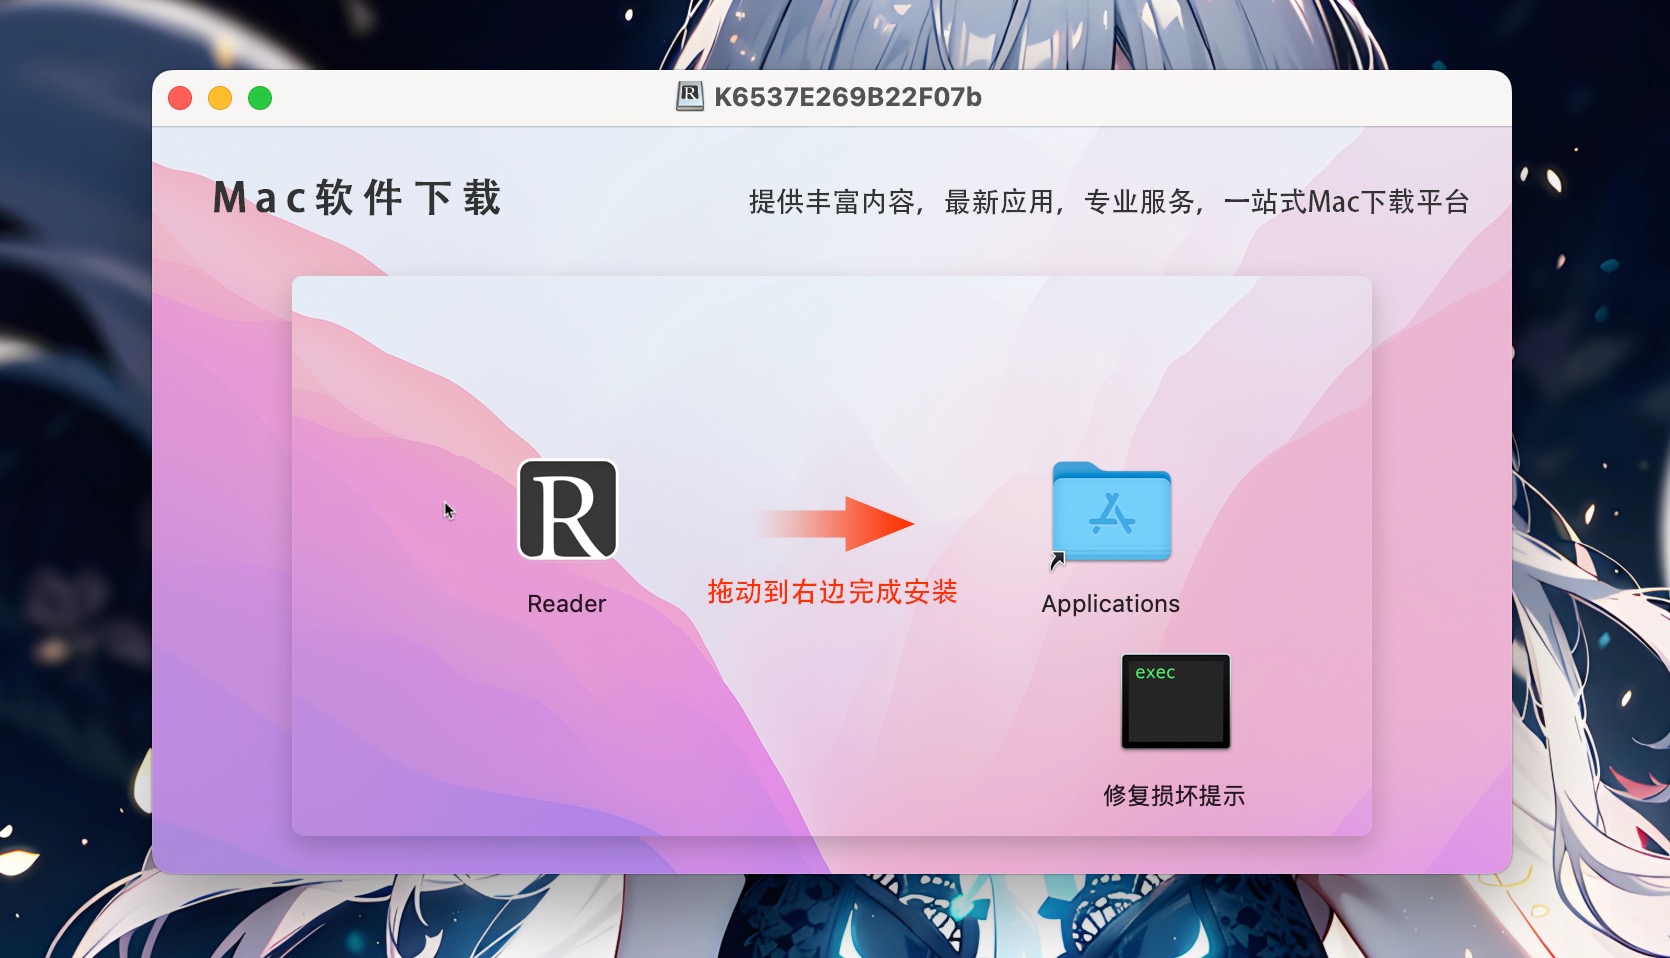Click the "修复损坏提示" file label
Image resolution: width=1670 pixels, height=958 pixels.
click(x=1174, y=796)
